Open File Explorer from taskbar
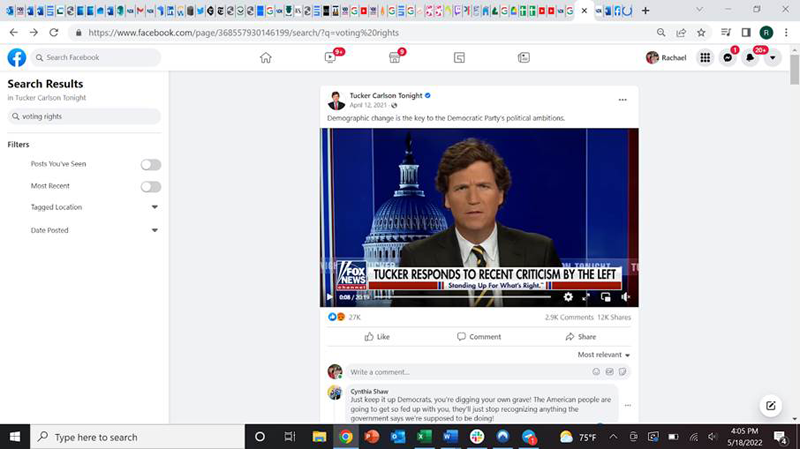The width and height of the screenshot is (800, 449). (x=319, y=437)
